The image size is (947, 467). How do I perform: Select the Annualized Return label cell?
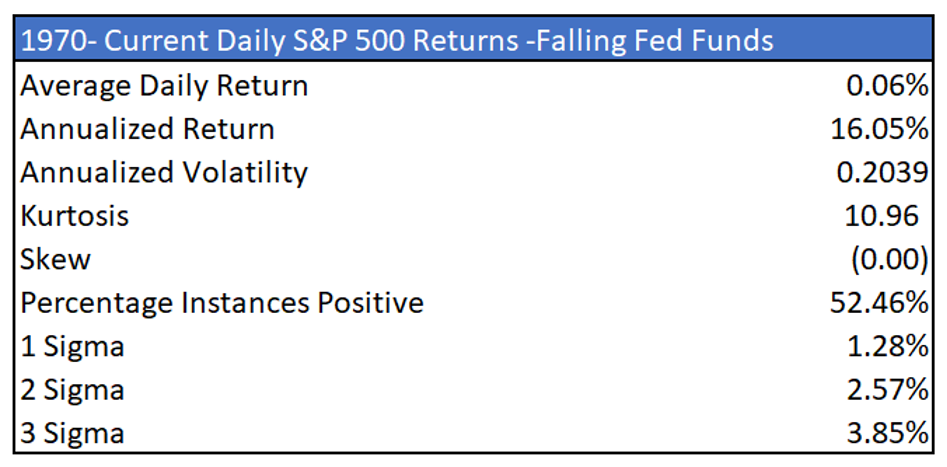coord(147,129)
